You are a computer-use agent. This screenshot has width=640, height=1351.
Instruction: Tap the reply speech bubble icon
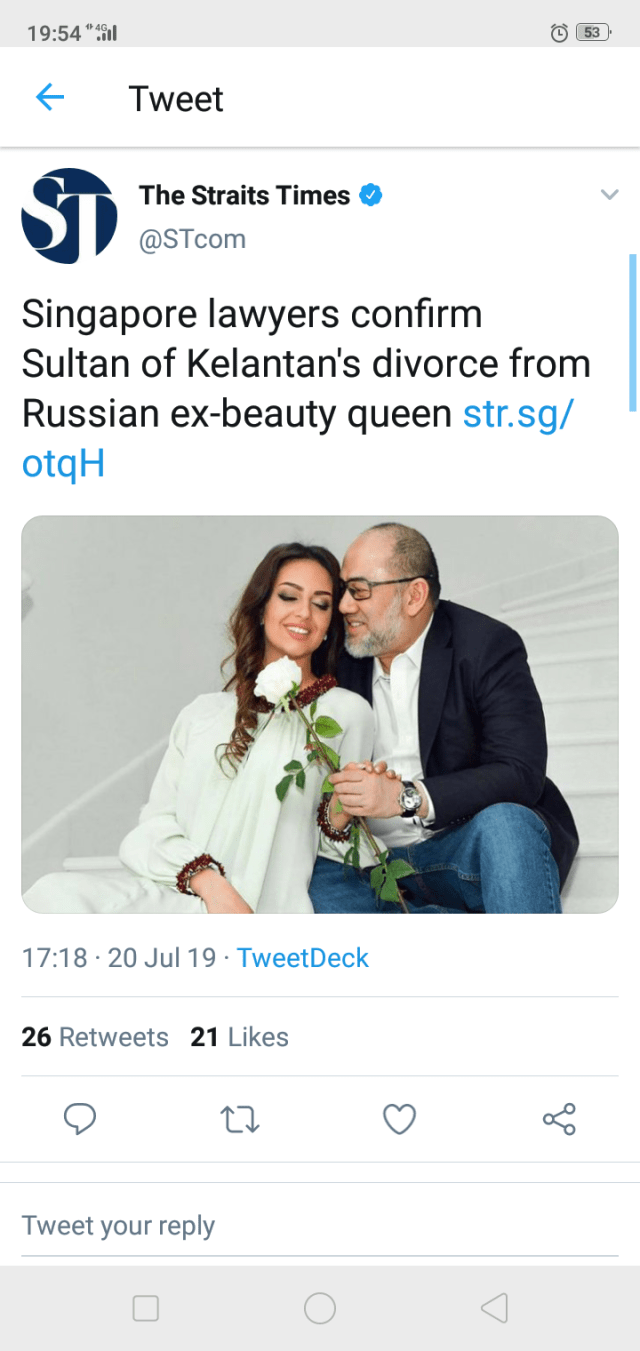(x=80, y=1119)
